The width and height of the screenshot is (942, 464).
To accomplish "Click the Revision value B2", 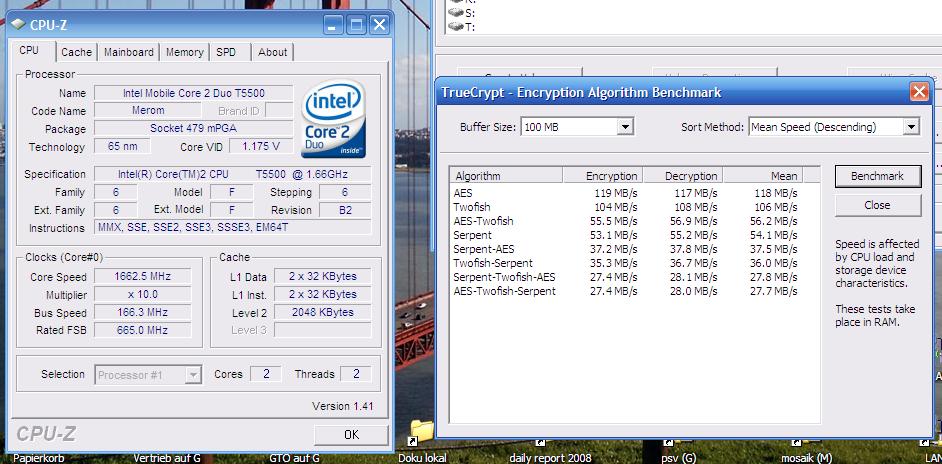I will (345, 210).
